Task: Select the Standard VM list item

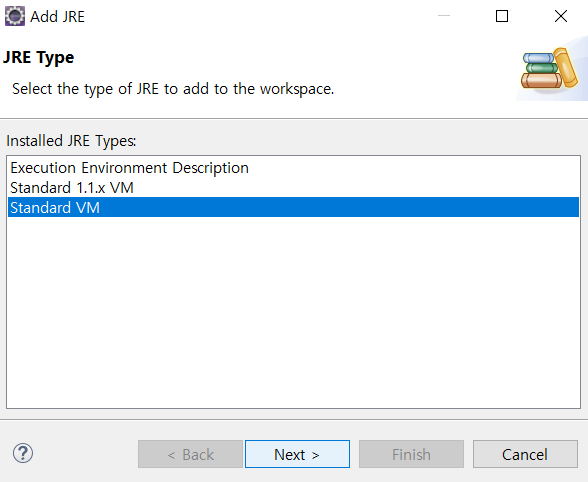Action: pyautogui.click(x=293, y=207)
